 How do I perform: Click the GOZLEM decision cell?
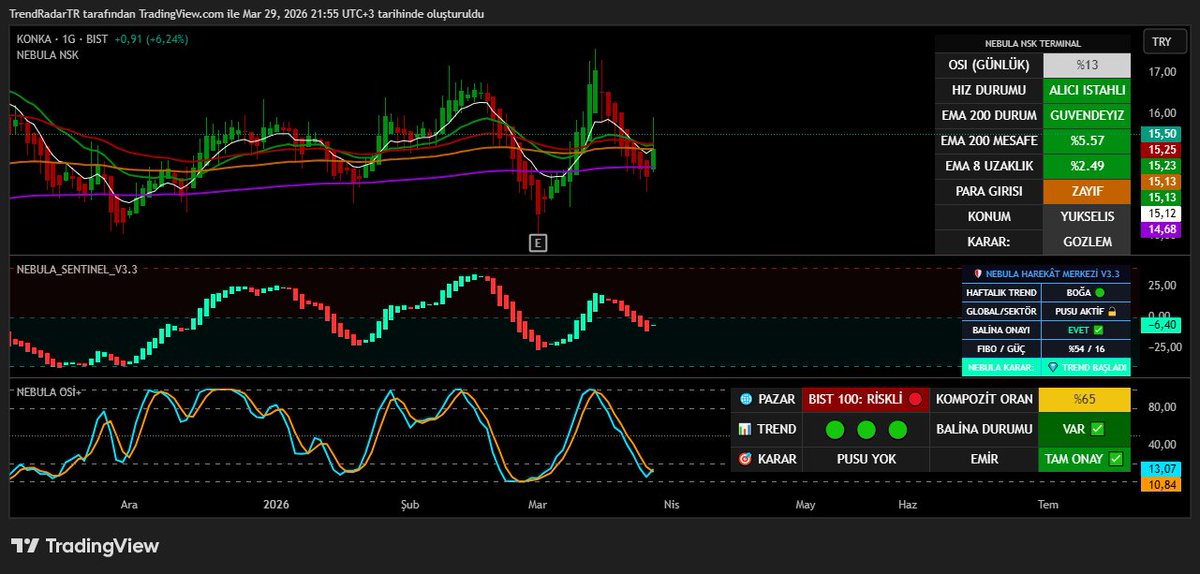1087,241
